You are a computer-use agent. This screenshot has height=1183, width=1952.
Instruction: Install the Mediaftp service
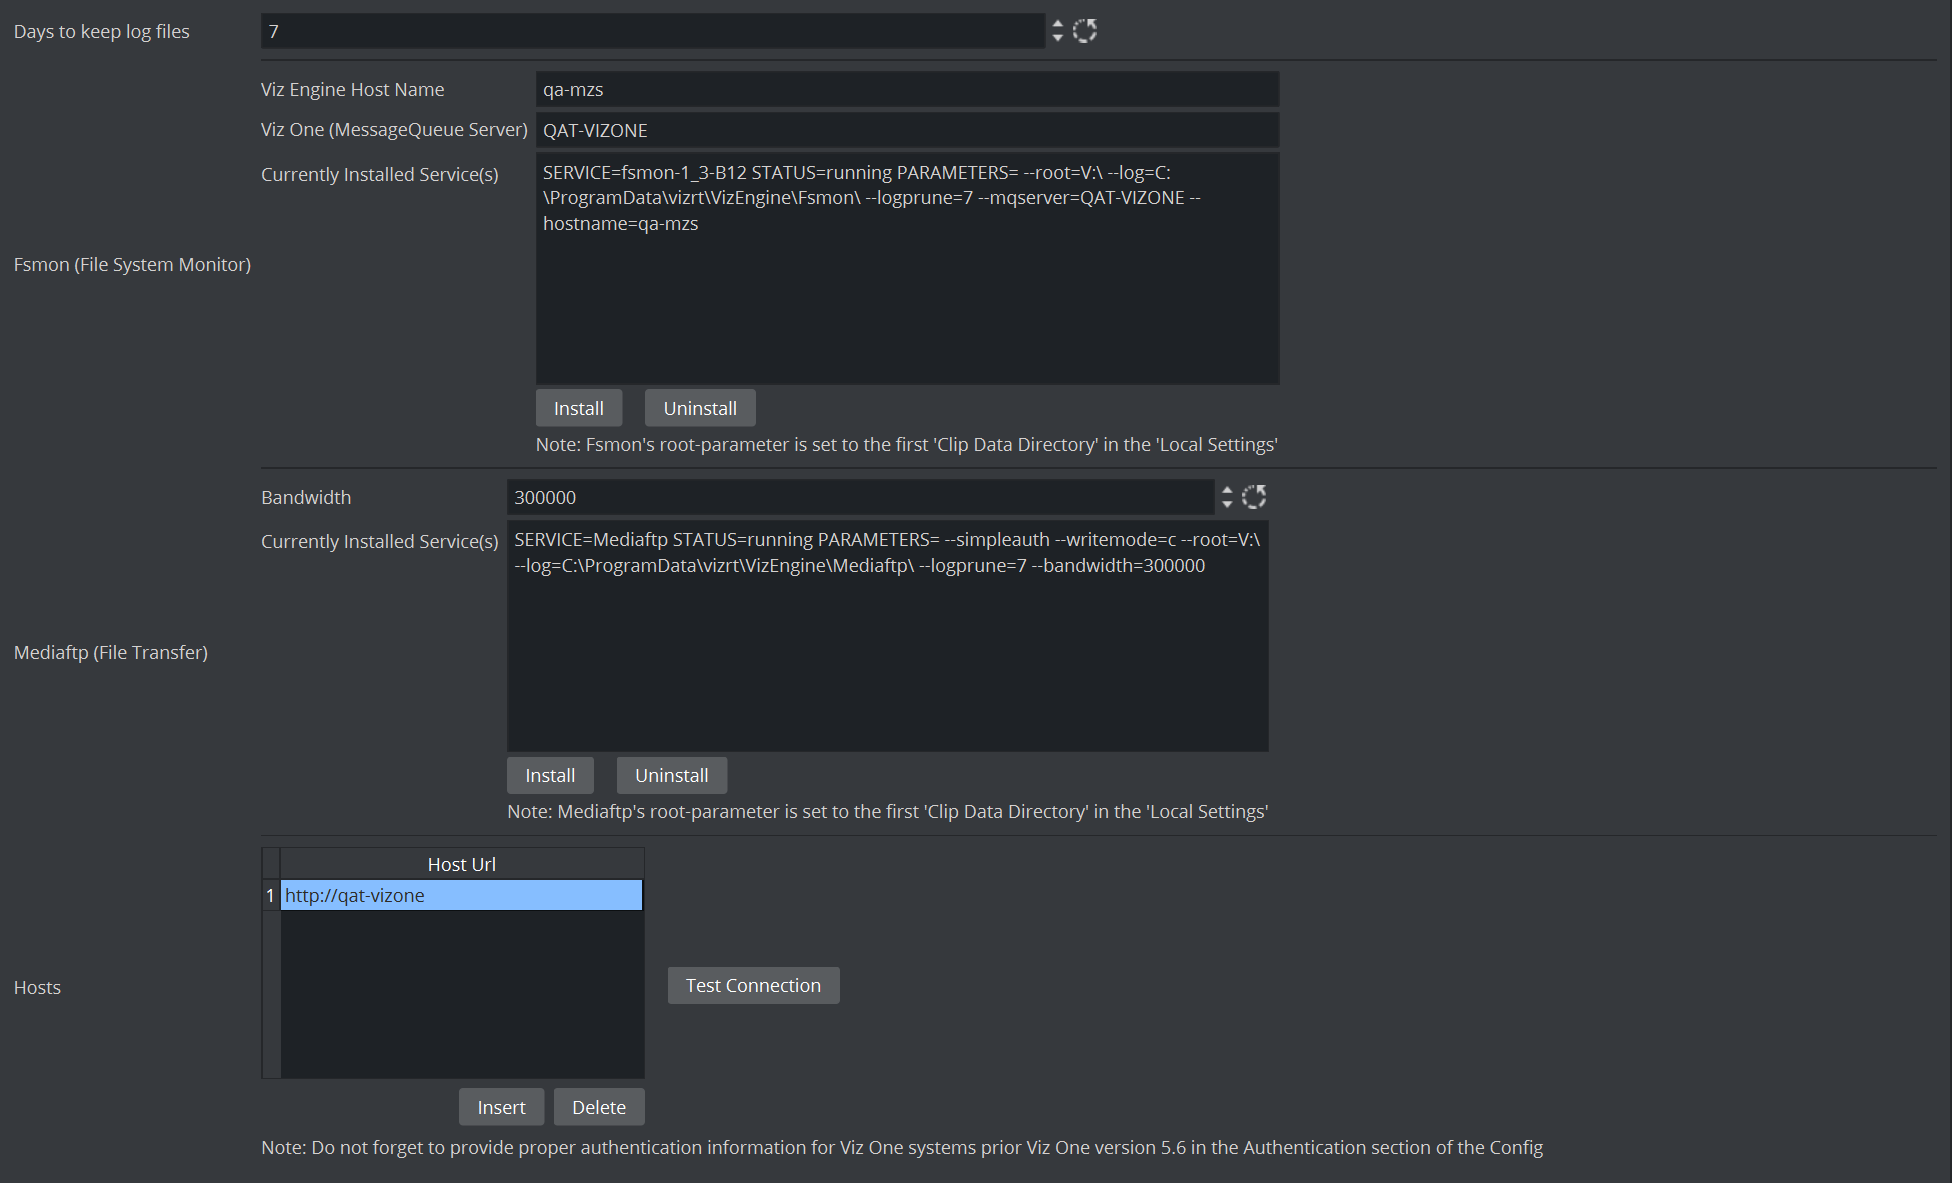549,775
